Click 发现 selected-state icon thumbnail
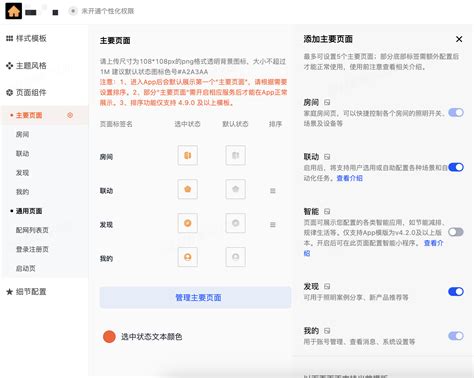The image size is (474, 378). [188, 223]
